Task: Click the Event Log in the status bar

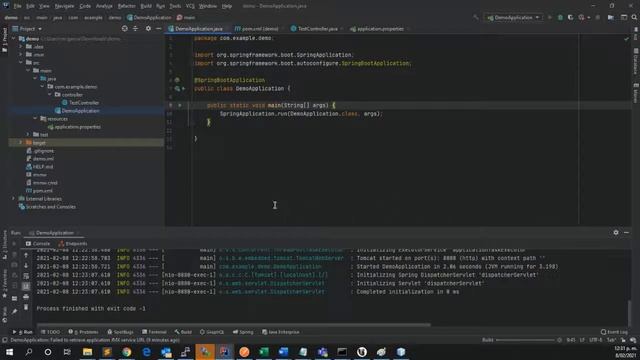Action: coord(614,332)
